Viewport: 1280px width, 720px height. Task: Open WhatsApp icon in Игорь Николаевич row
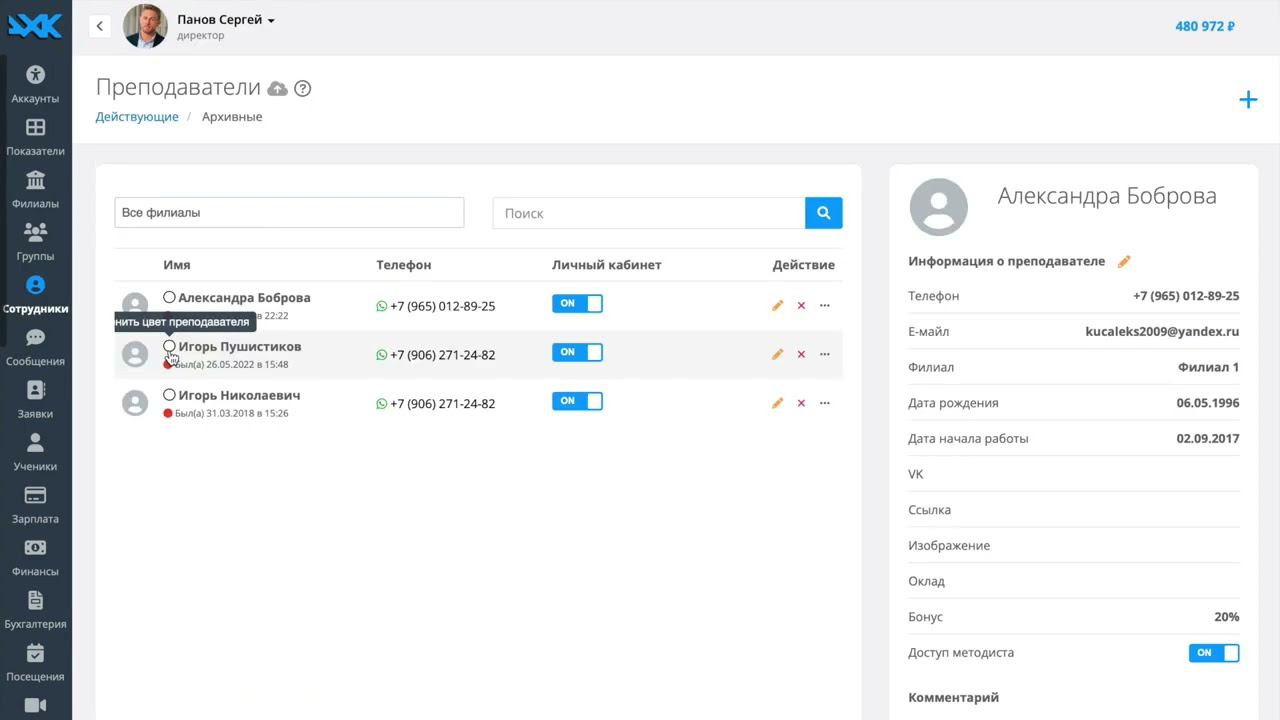(x=382, y=404)
